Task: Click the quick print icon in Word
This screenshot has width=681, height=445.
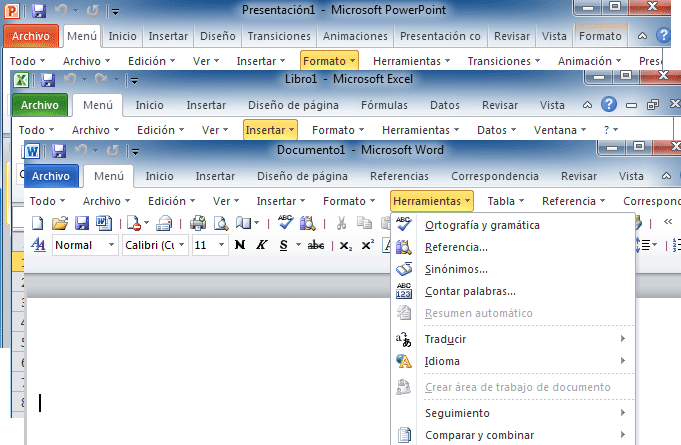Action: [198, 223]
